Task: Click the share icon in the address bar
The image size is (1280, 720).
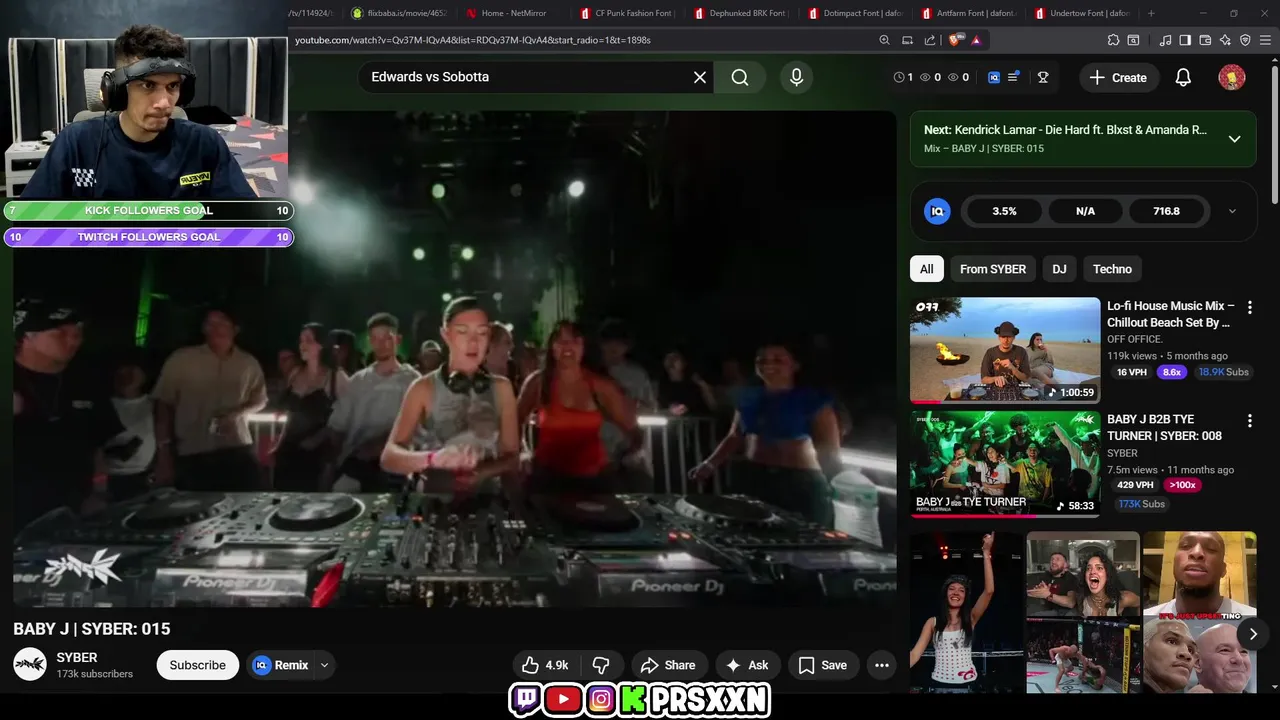Action: point(930,40)
